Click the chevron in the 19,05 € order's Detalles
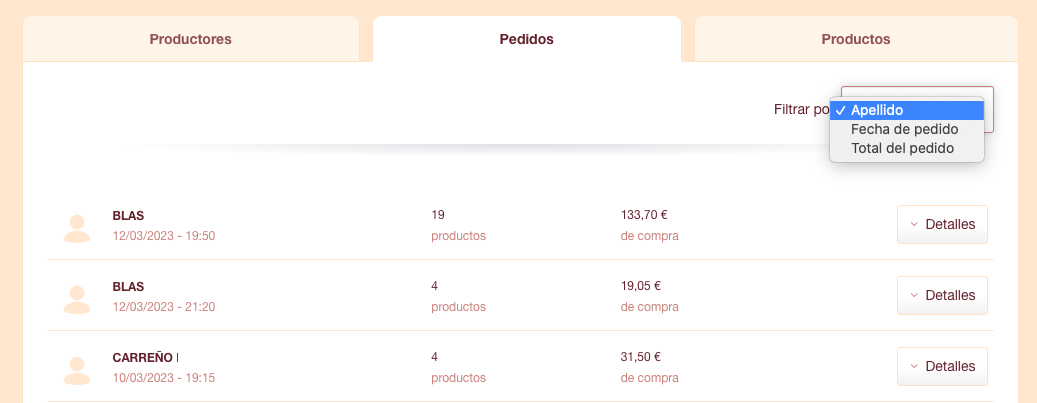 coord(914,295)
